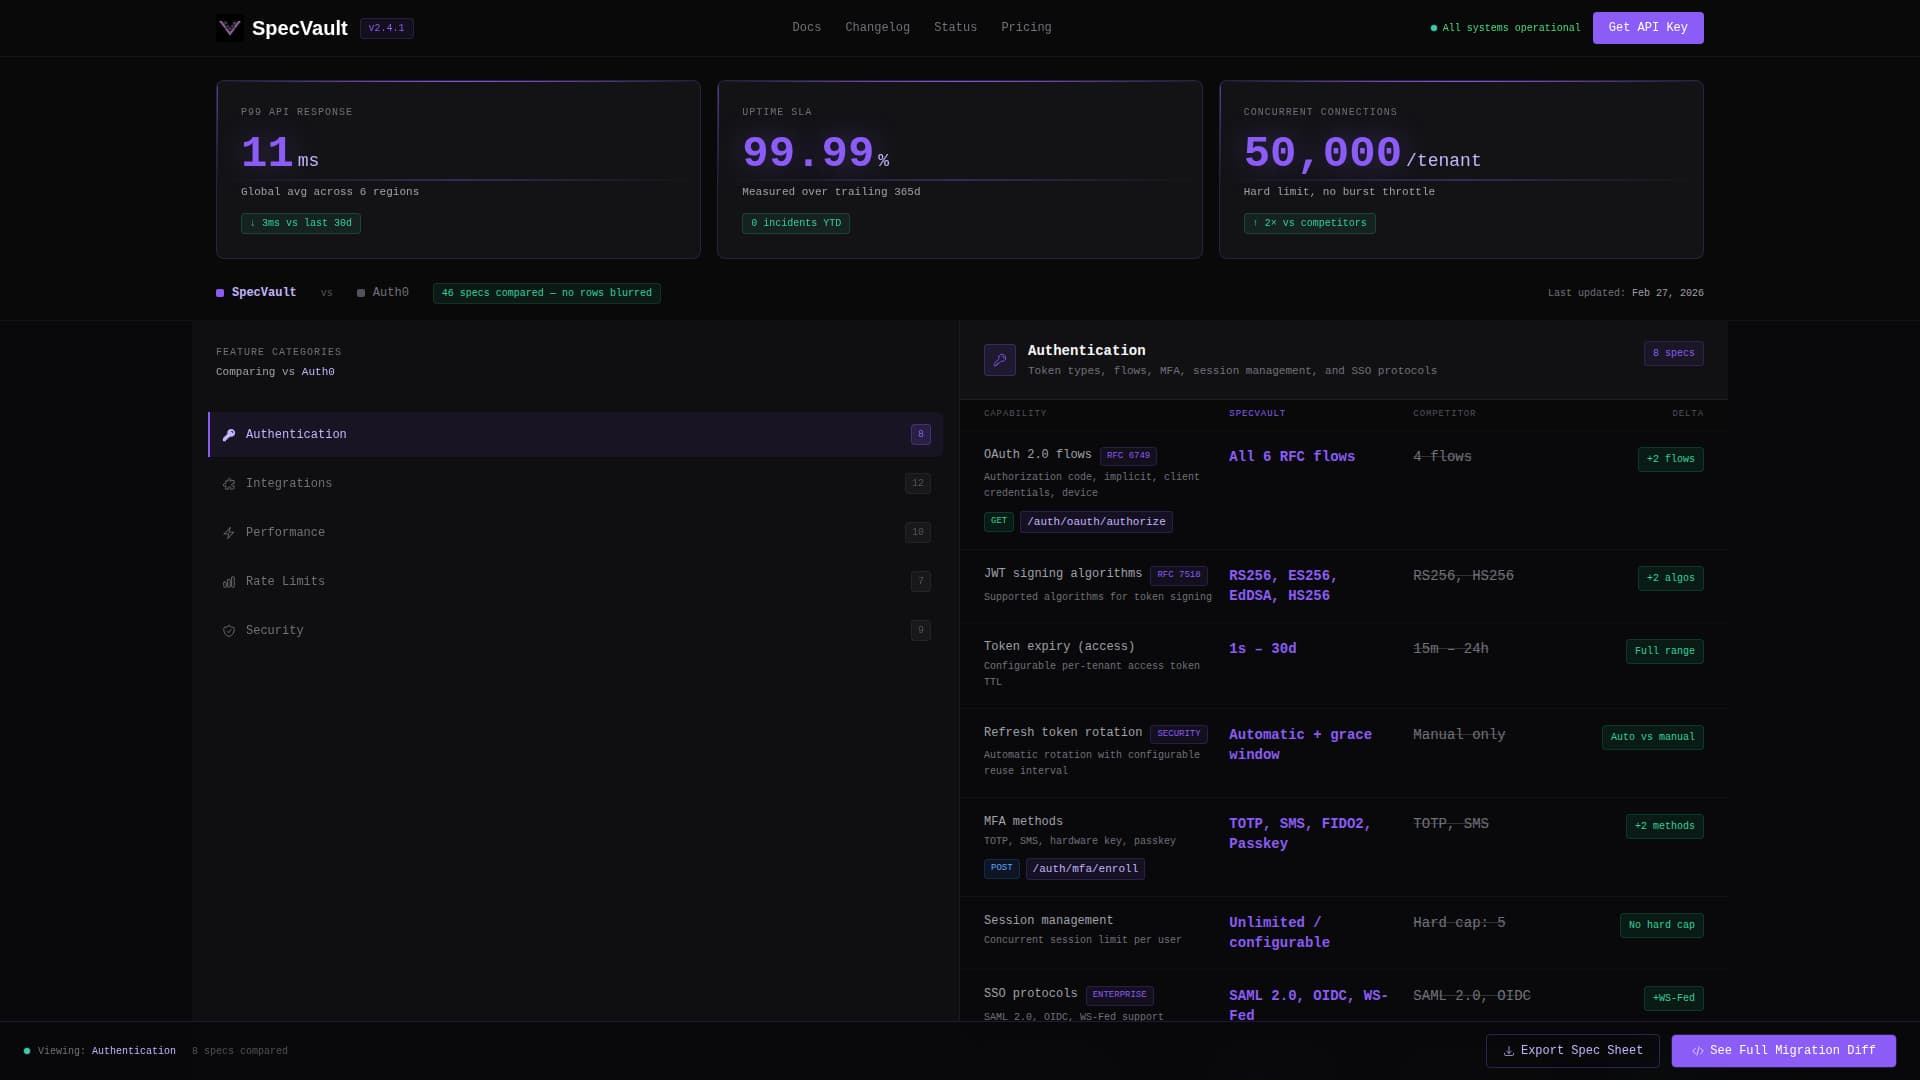Click the v2.4.1 version badge
This screenshot has height=1080, width=1920.
tap(387, 28)
